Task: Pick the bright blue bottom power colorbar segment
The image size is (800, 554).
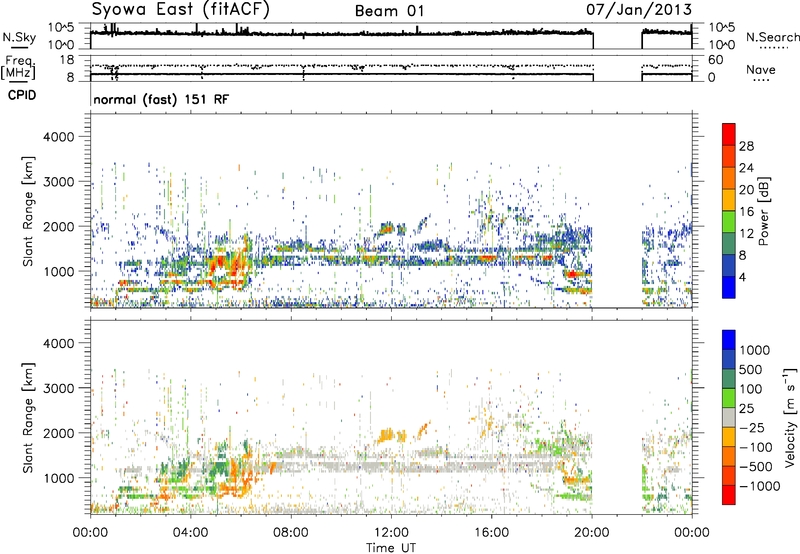Action: tap(729, 287)
